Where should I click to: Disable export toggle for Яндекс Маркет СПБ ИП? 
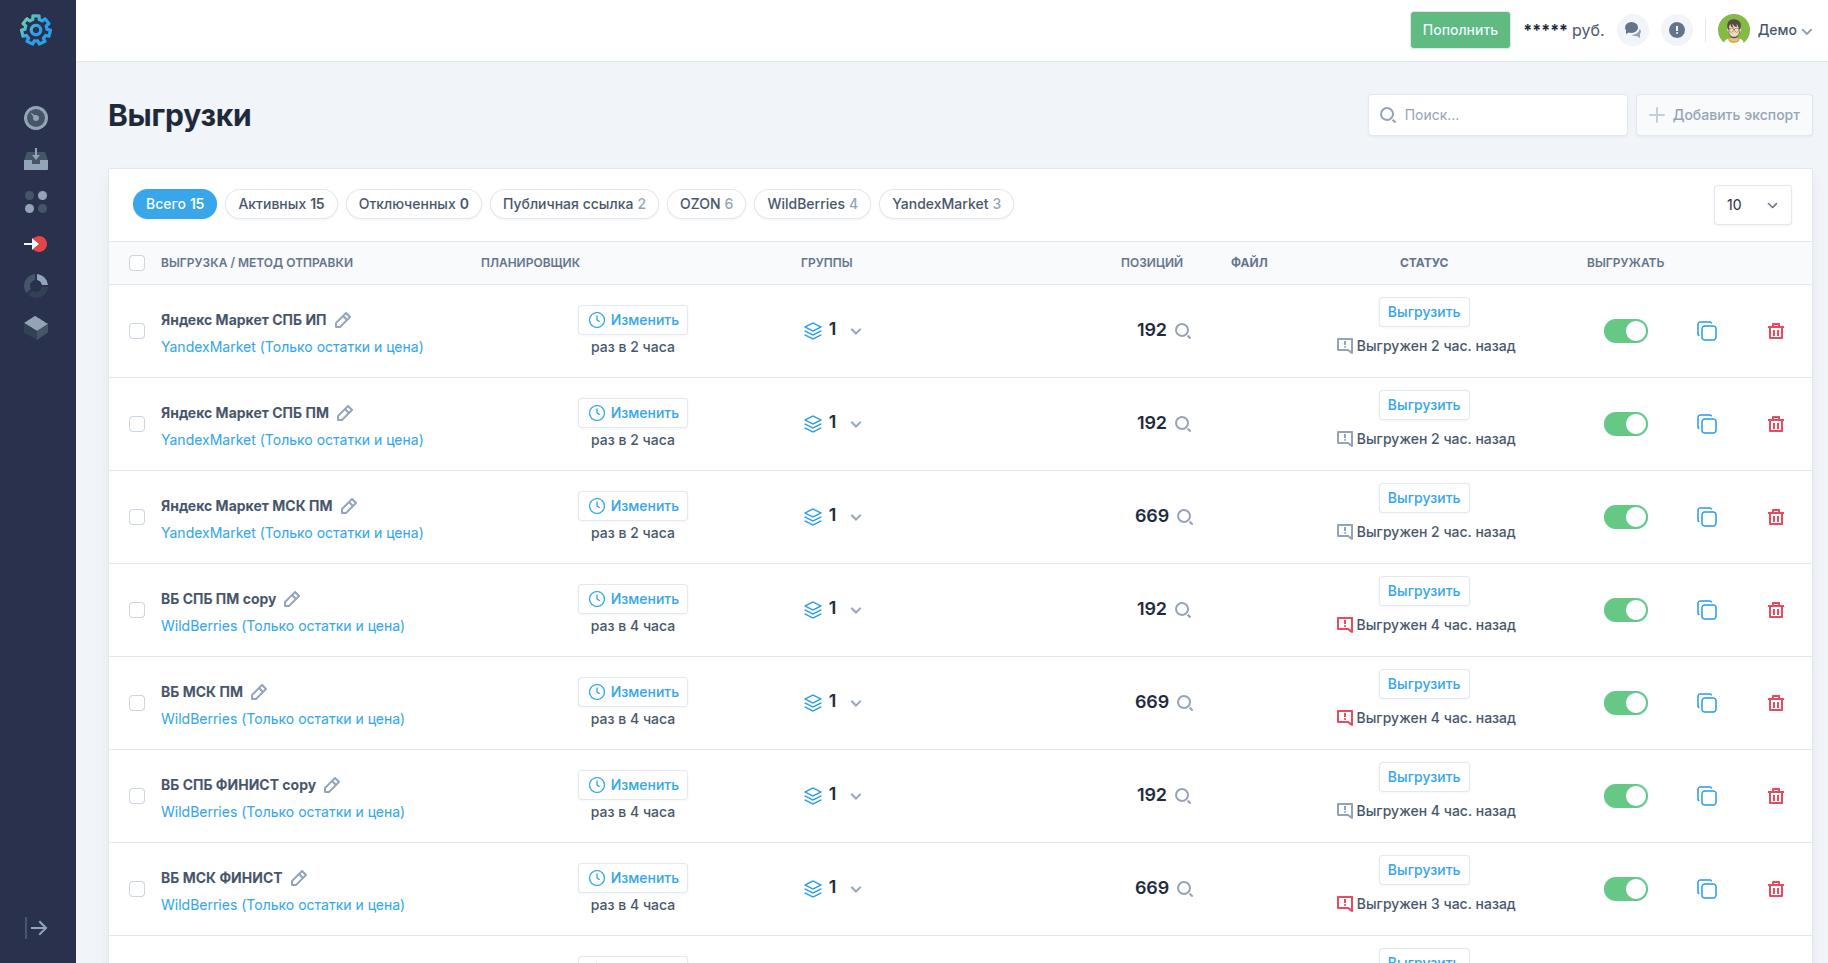point(1626,331)
